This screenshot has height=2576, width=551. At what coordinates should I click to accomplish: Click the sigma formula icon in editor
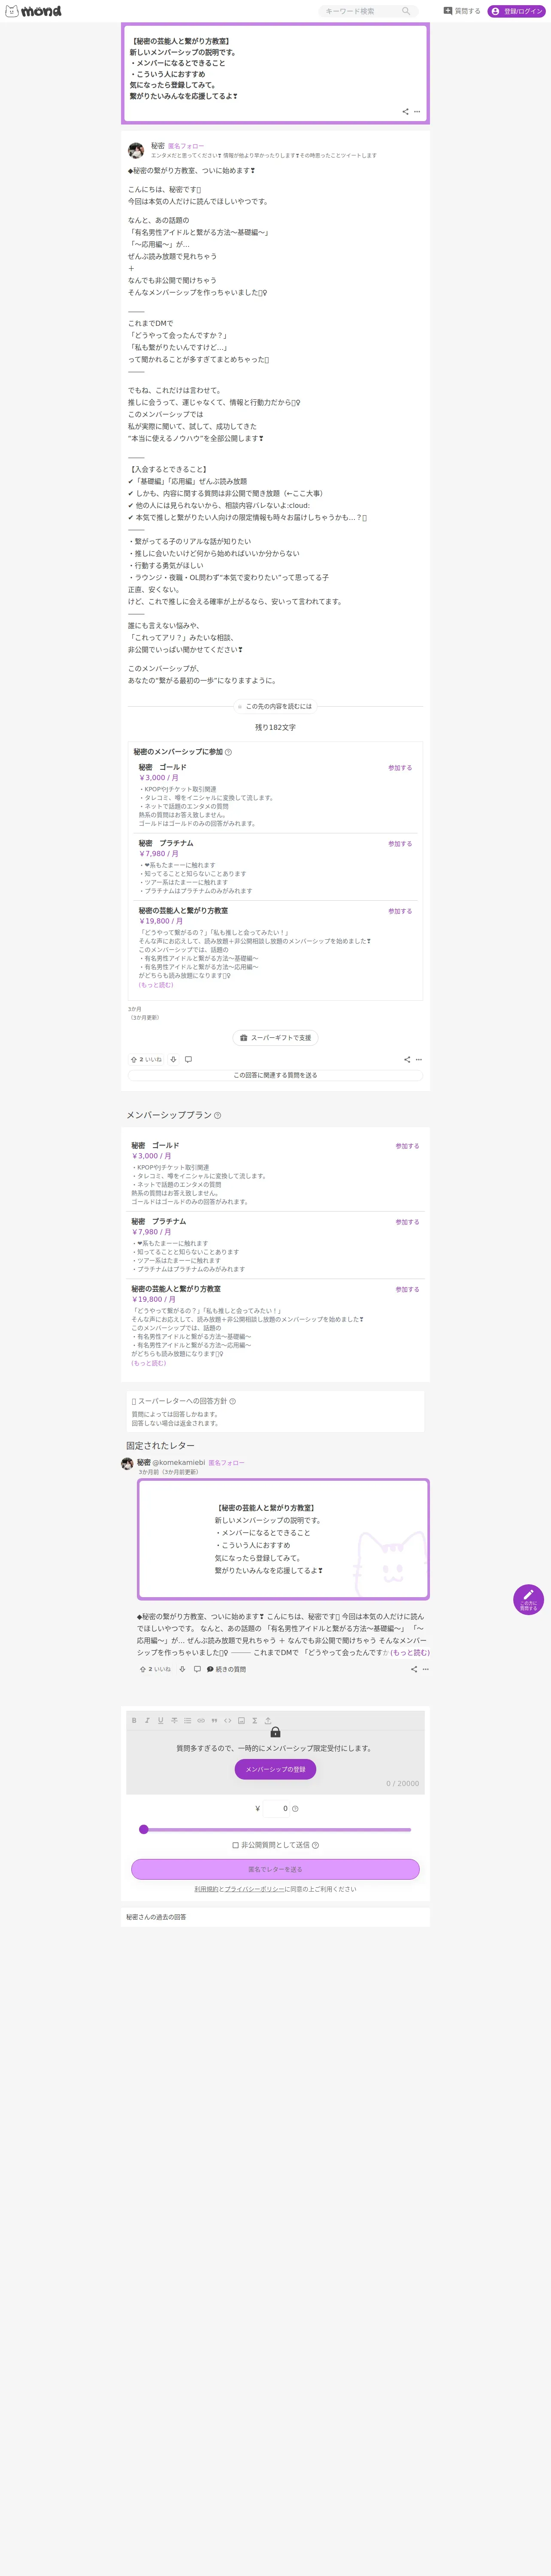[x=255, y=1721]
